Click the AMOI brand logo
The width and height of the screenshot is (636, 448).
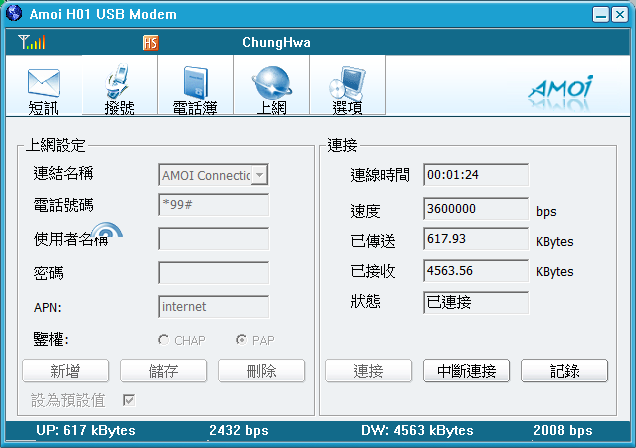pyautogui.click(x=561, y=92)
